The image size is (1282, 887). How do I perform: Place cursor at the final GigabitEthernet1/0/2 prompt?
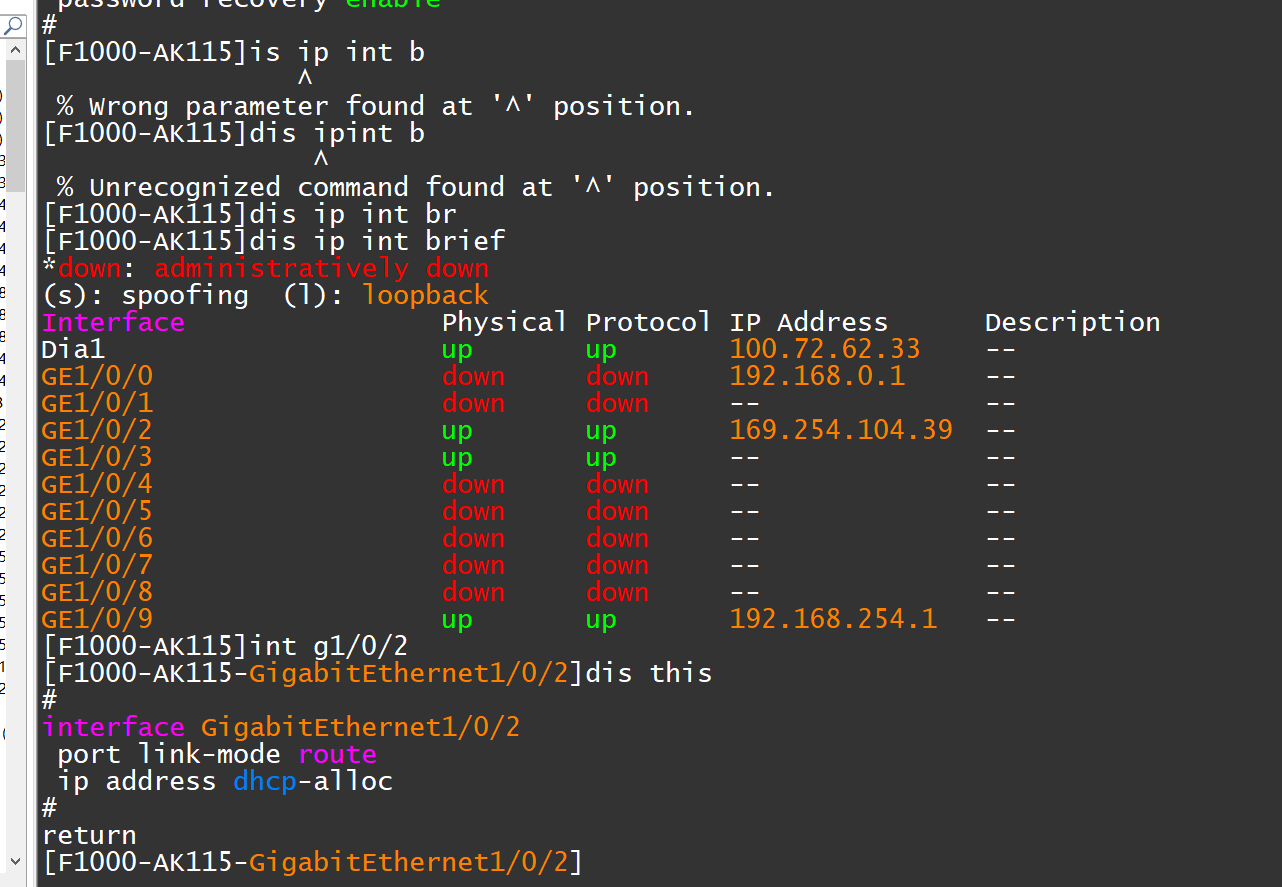590,862
